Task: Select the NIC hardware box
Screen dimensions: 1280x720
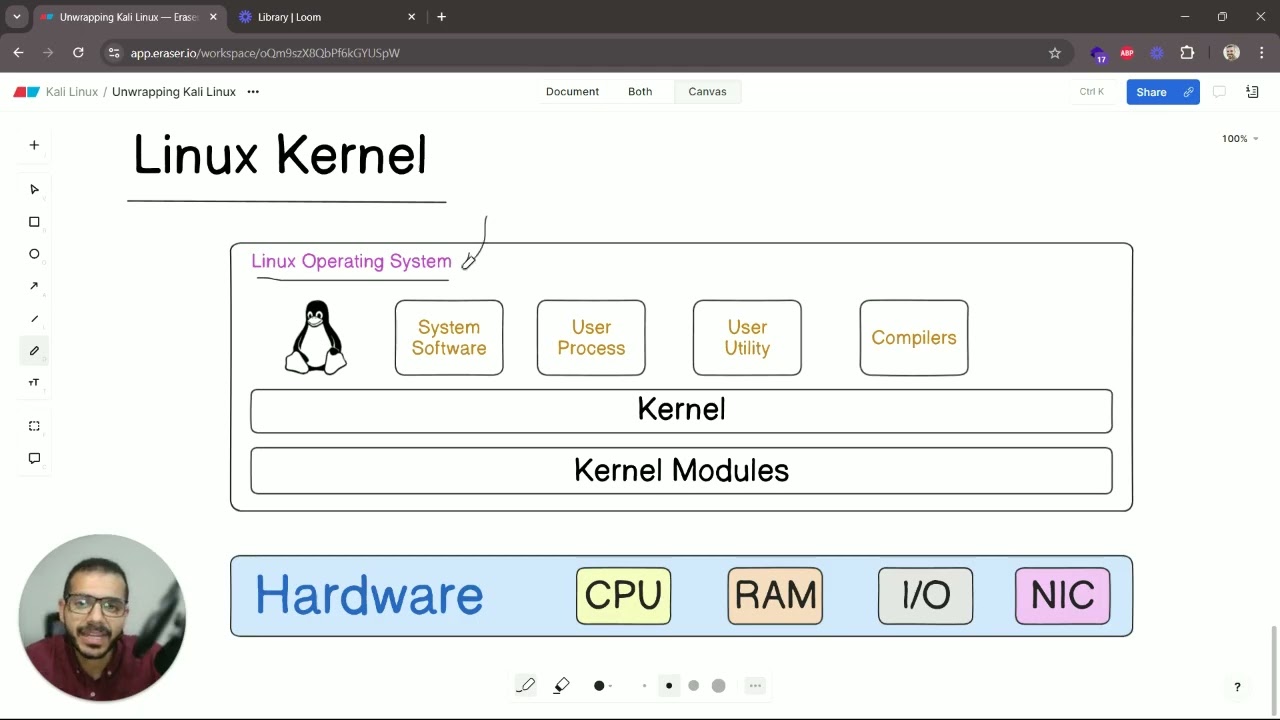Action: pyautogui.click(x=1062, y=596)
